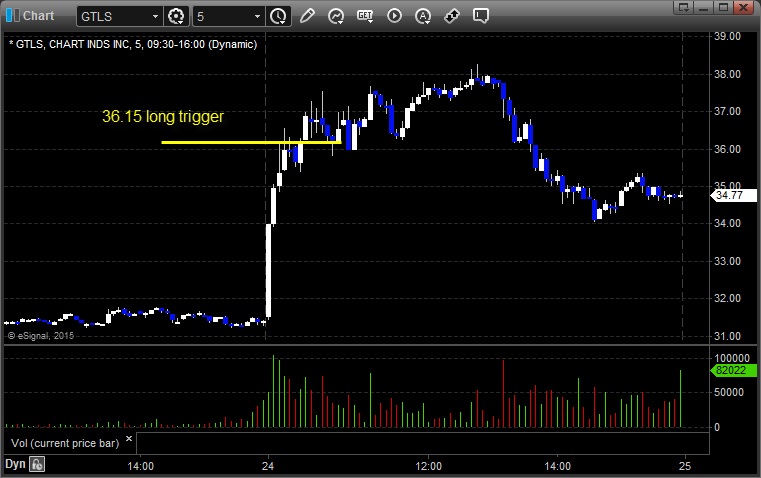Maximize the Chart window
Viewport: 761px width, 478px height.
coord(723,7)
